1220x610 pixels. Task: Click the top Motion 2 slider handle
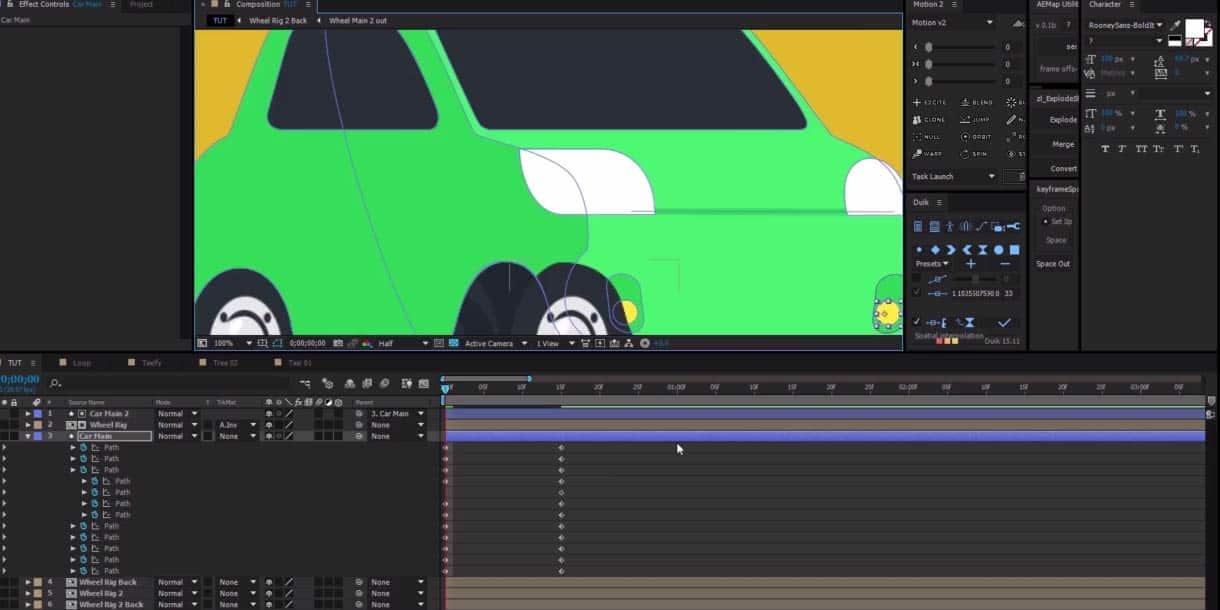(x=929, y=47)
